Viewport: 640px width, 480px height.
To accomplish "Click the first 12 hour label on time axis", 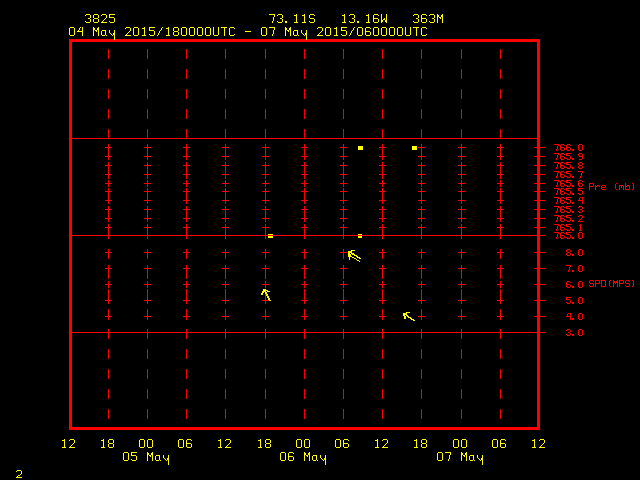I will pos(68,444).
